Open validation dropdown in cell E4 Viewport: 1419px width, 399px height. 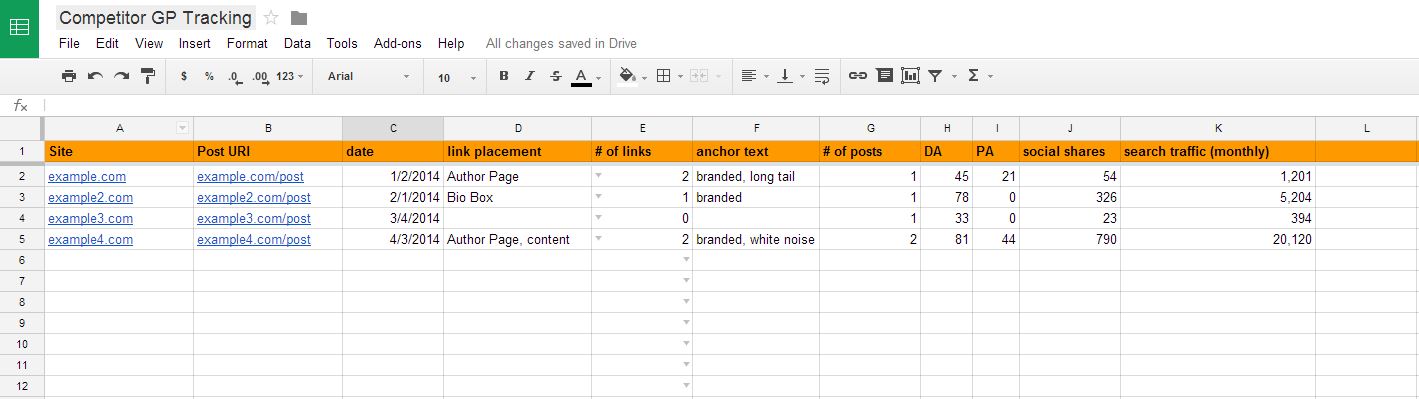click(x=599, y=217)
